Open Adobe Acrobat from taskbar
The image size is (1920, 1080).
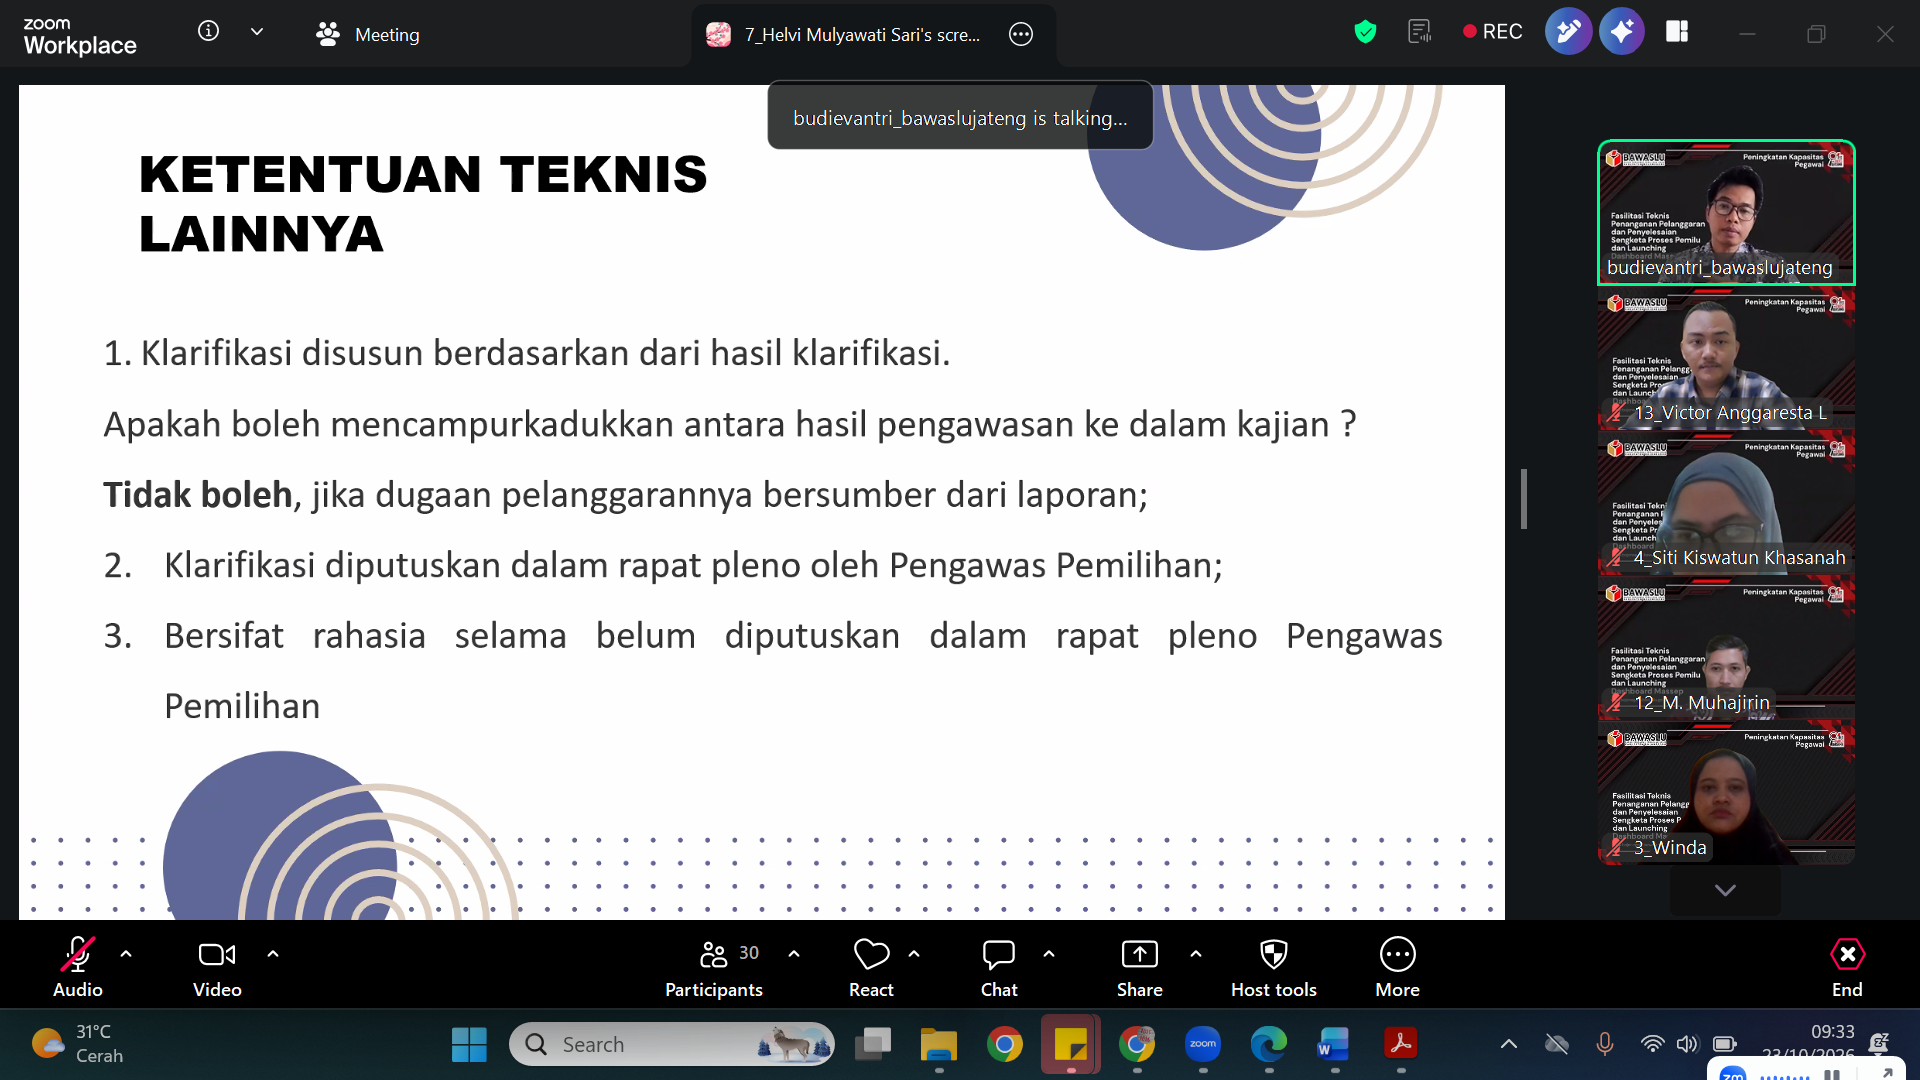(x=1400, y=1044)
